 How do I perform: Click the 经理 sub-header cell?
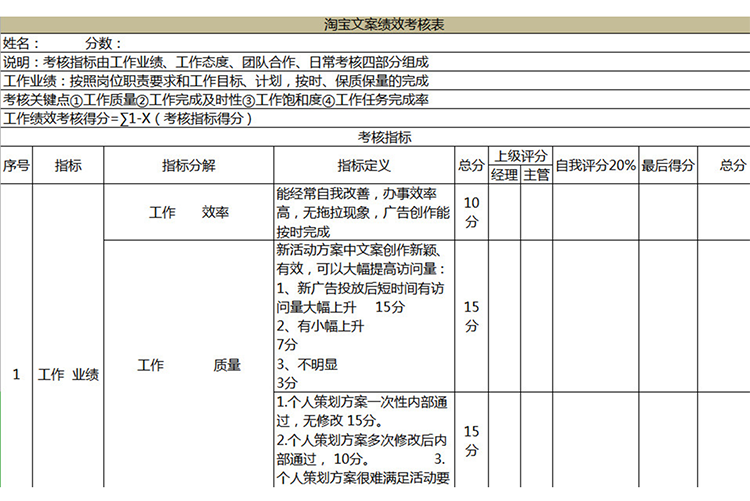click(x=504, y=175)
